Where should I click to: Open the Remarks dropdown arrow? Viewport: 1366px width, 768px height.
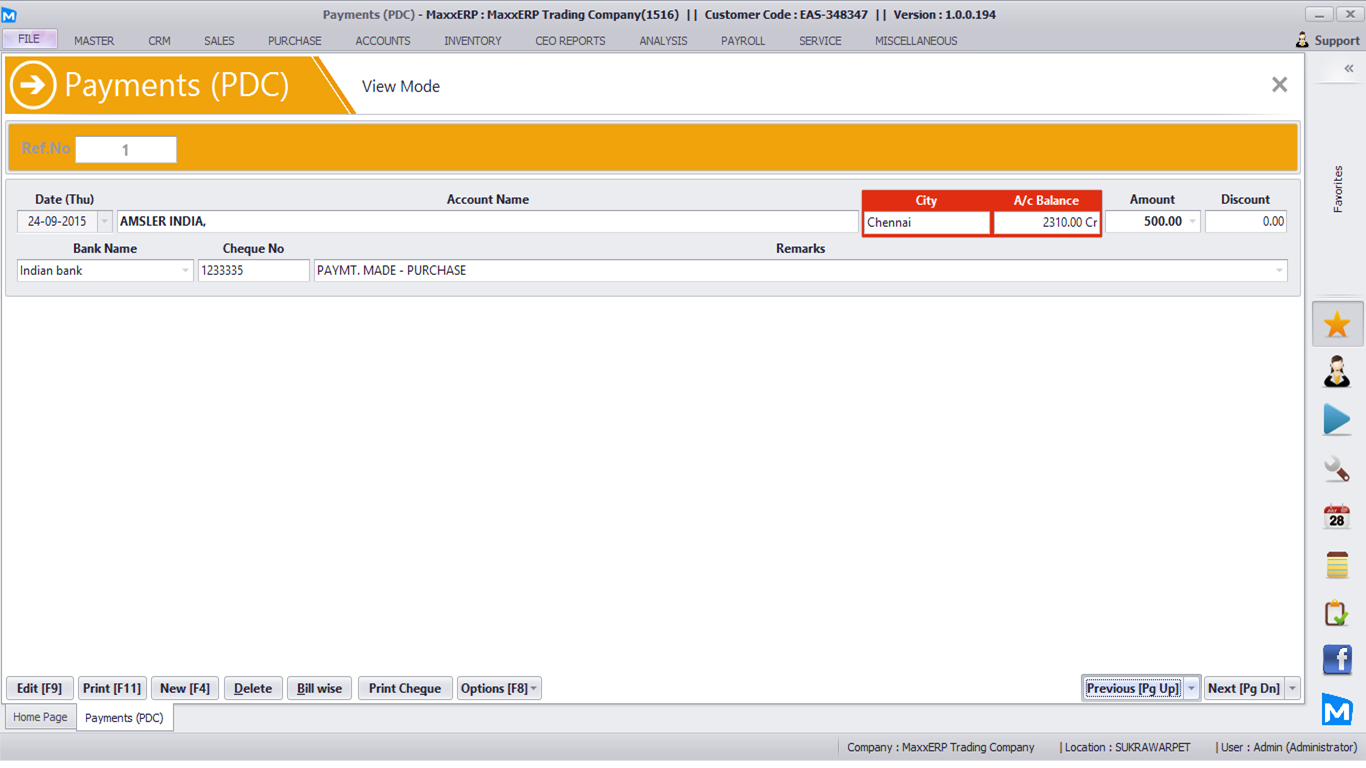[1279, 271]
